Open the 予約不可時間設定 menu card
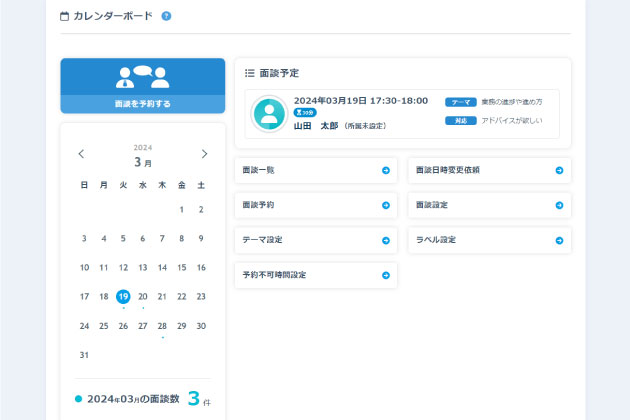This screenshot has height=420, width=630. [316, 275]
